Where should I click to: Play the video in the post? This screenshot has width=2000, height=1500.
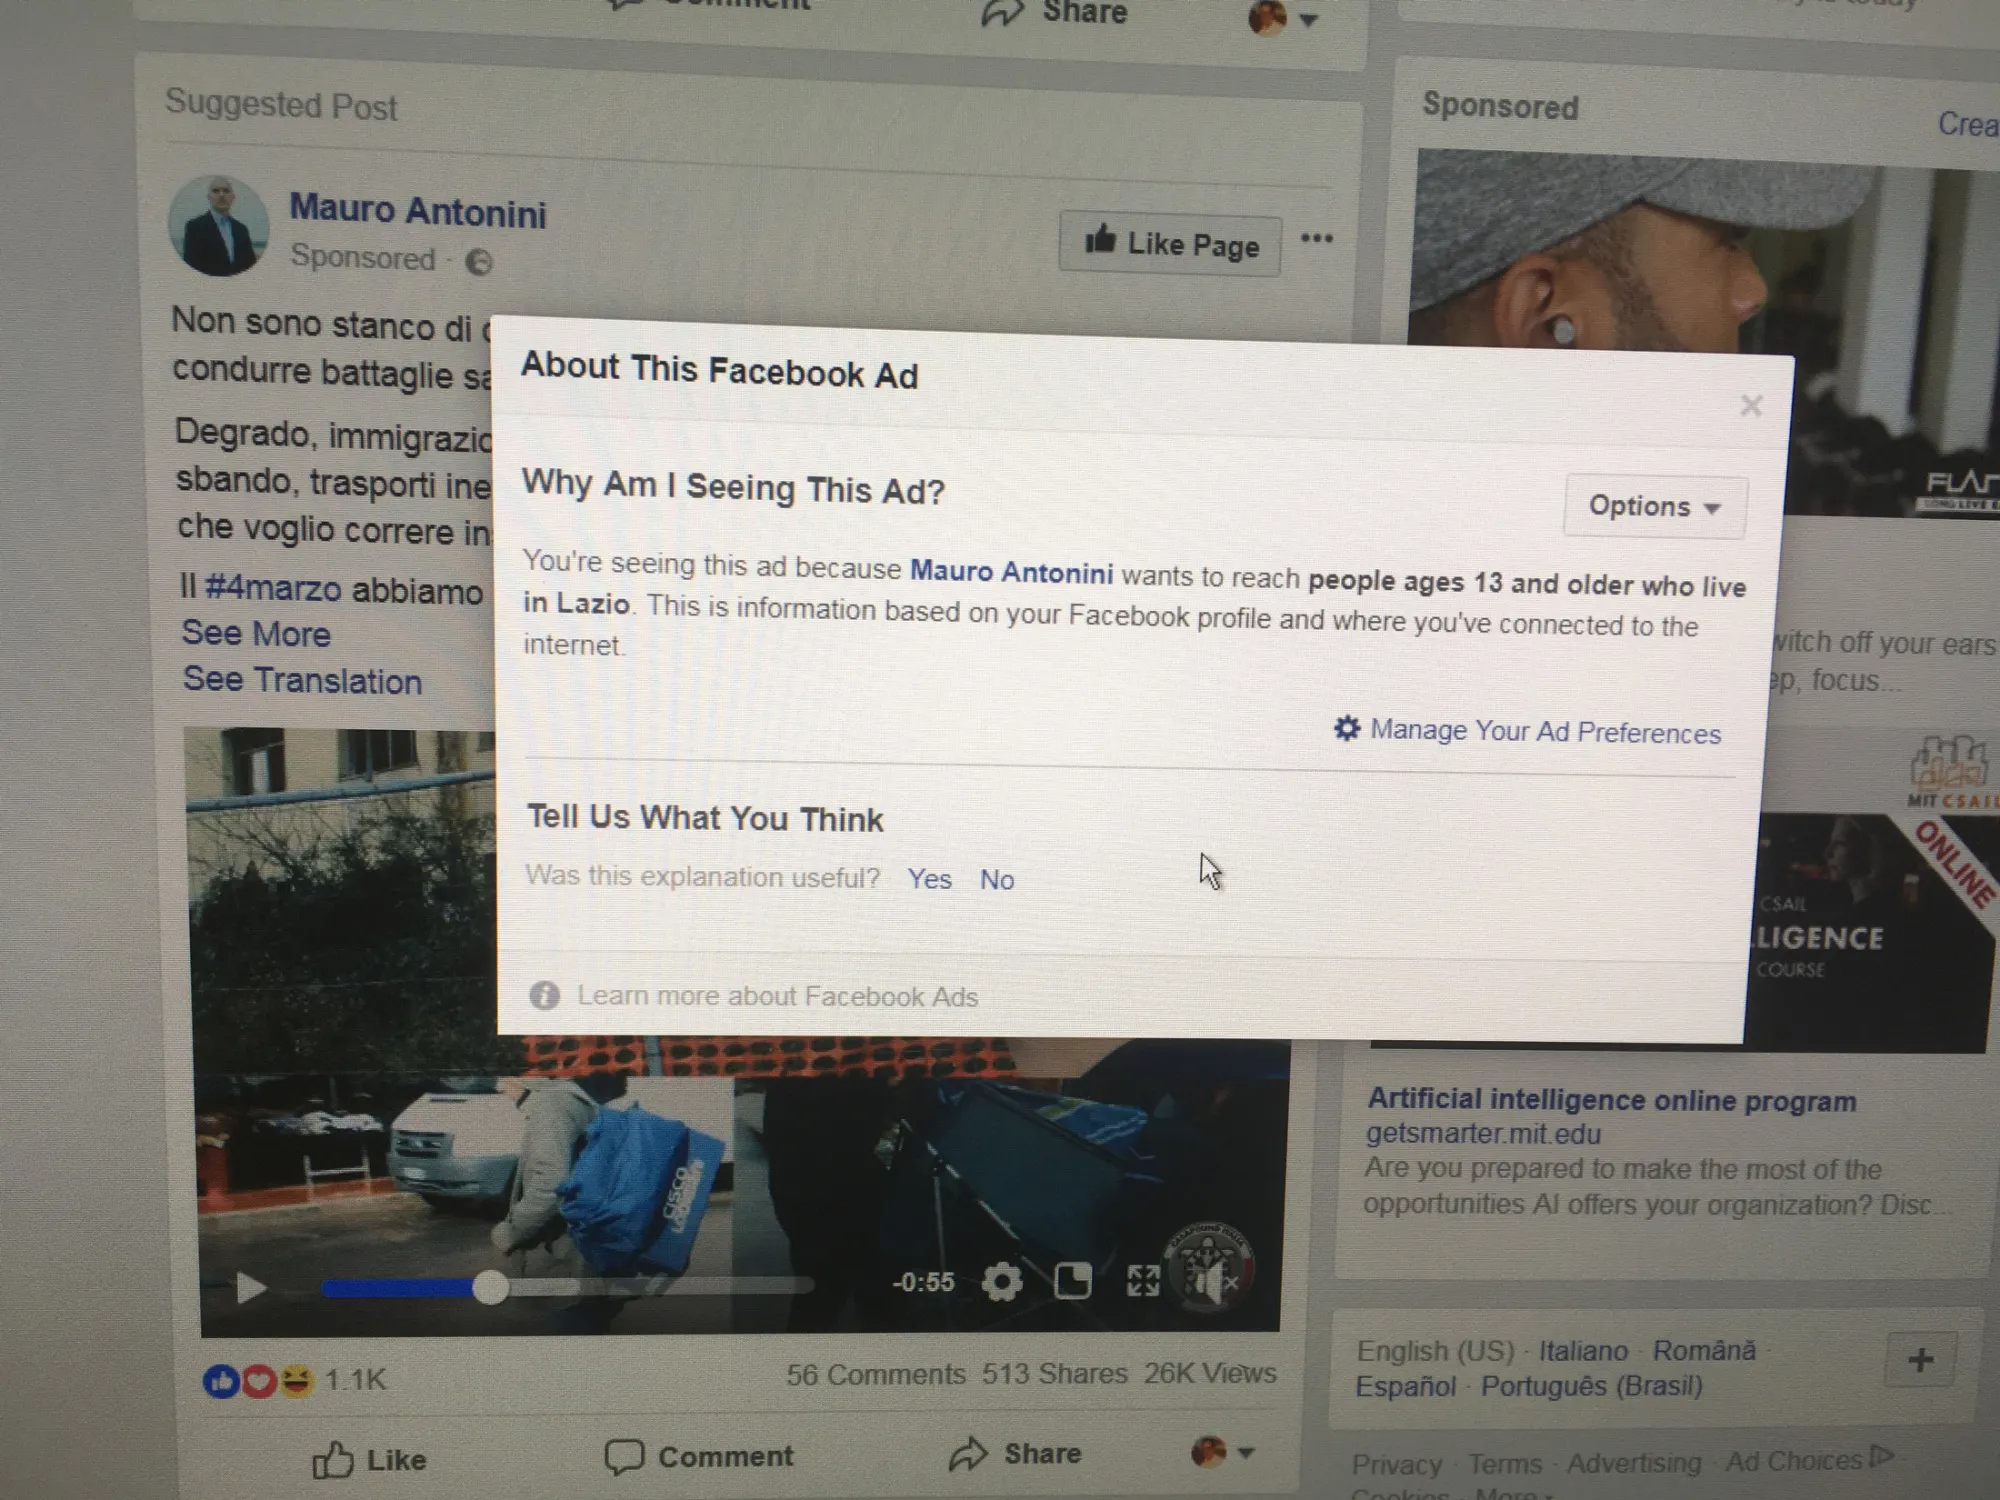point(250,1288)
